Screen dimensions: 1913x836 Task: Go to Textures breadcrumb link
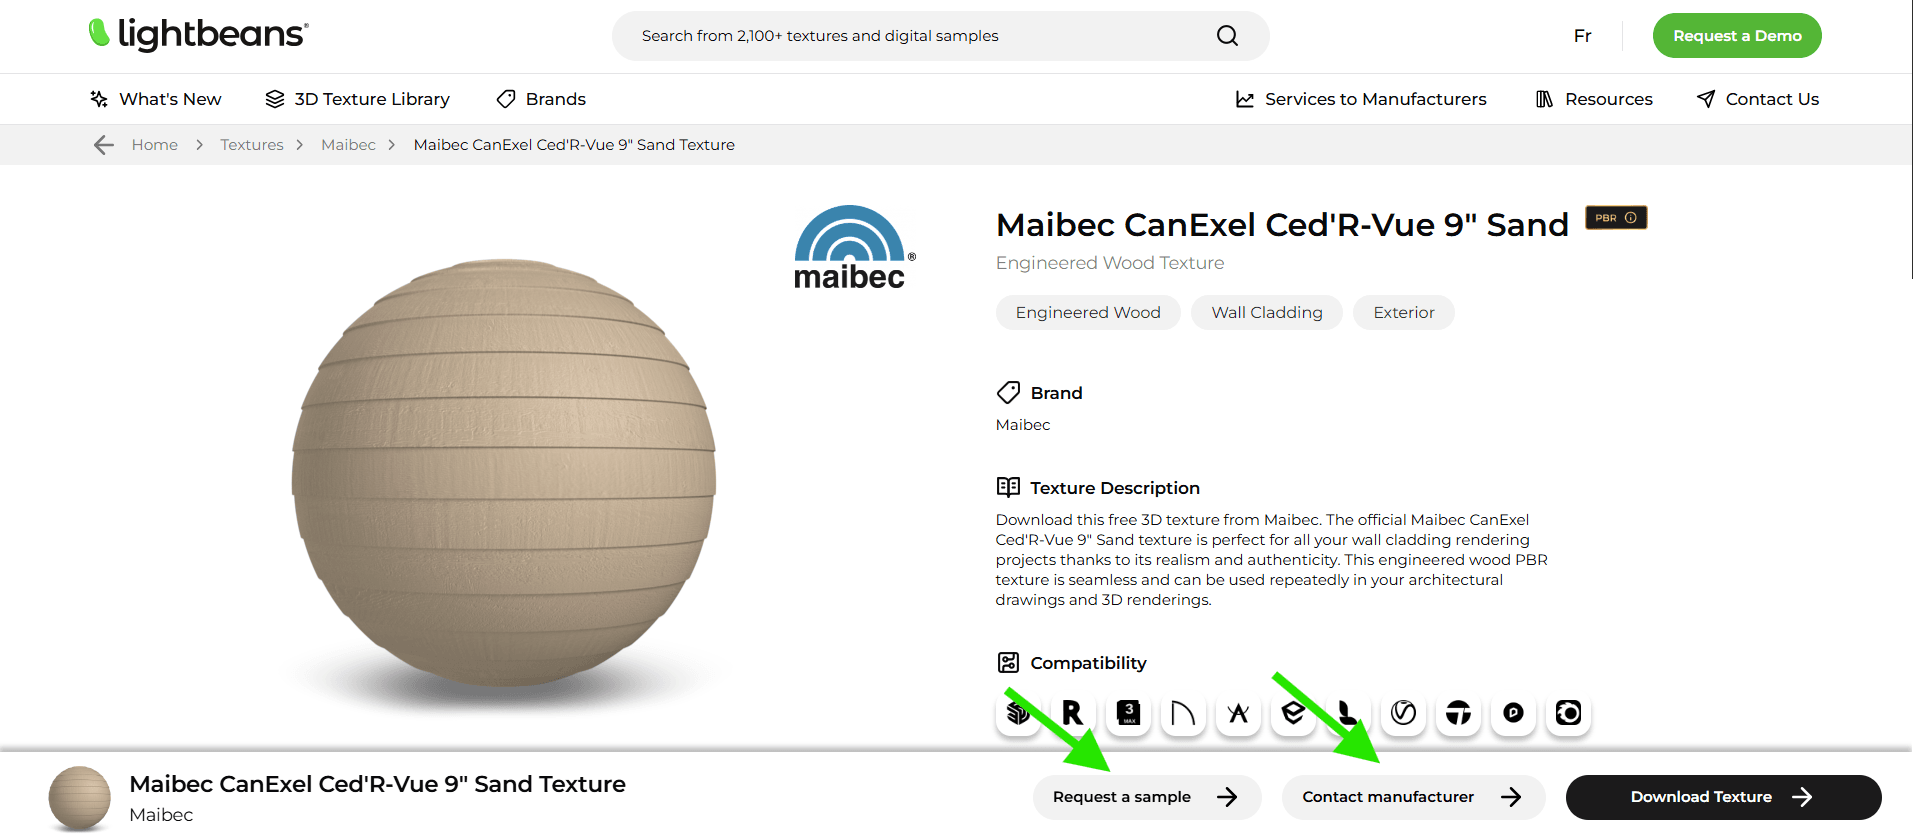pos(252,145)
